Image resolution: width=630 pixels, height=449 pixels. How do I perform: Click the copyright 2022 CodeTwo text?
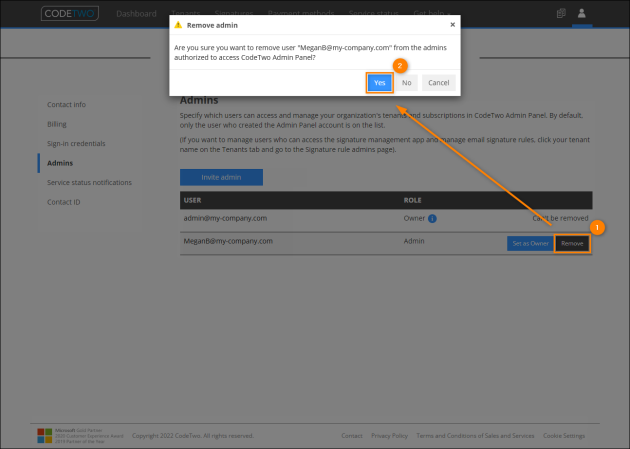click(x=193, y=436)
